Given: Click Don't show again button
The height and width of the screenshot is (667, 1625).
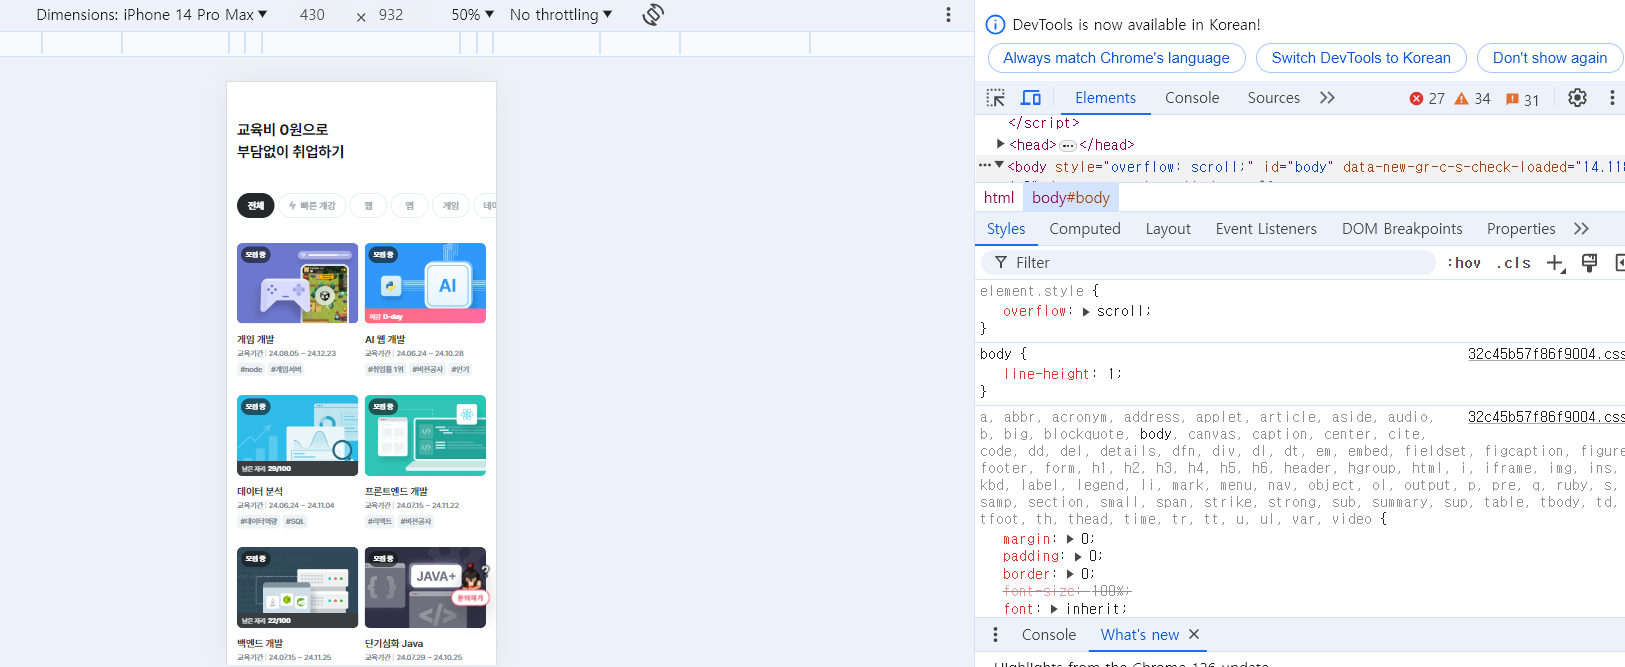Looking at the screenshot, I should click(x=1550, y=58).
